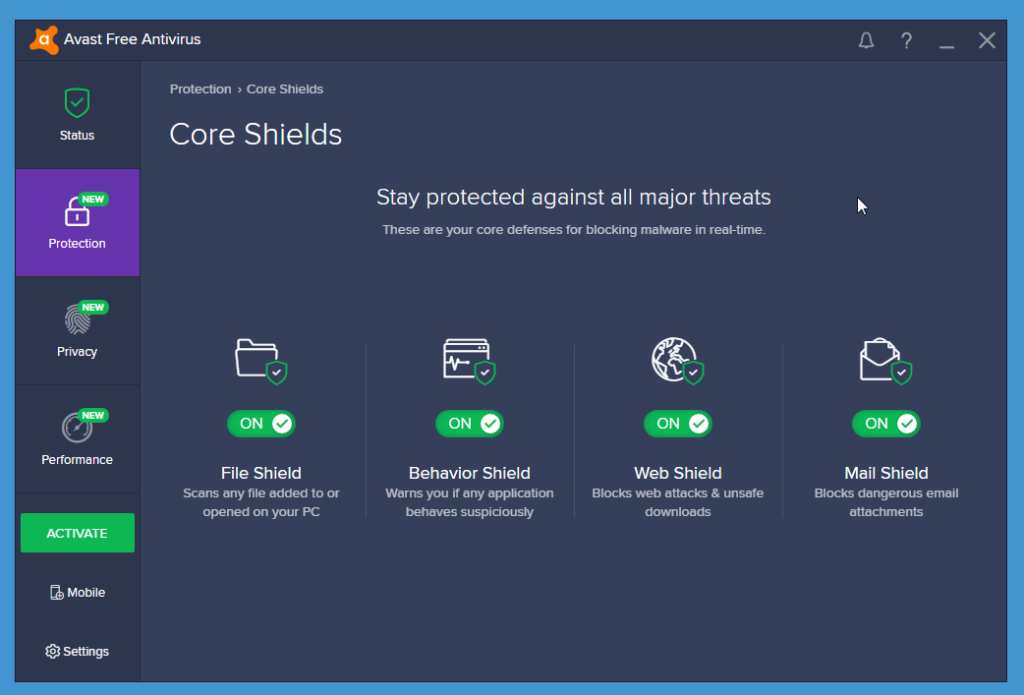
Task: Minimize the Avast window
Action: click(x=947, y=46)
